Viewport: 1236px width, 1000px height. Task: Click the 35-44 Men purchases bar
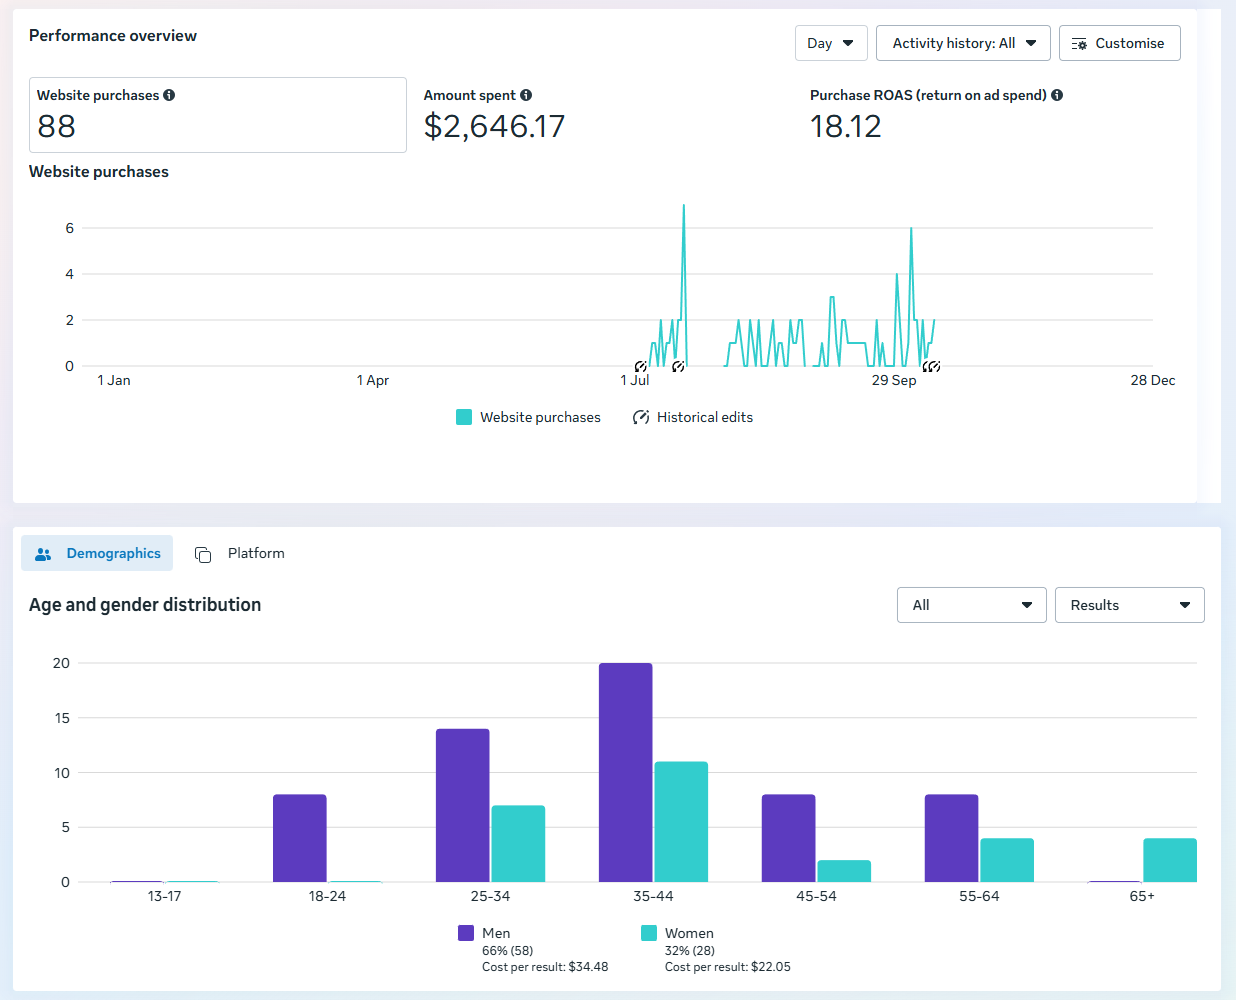pos(625,770)
